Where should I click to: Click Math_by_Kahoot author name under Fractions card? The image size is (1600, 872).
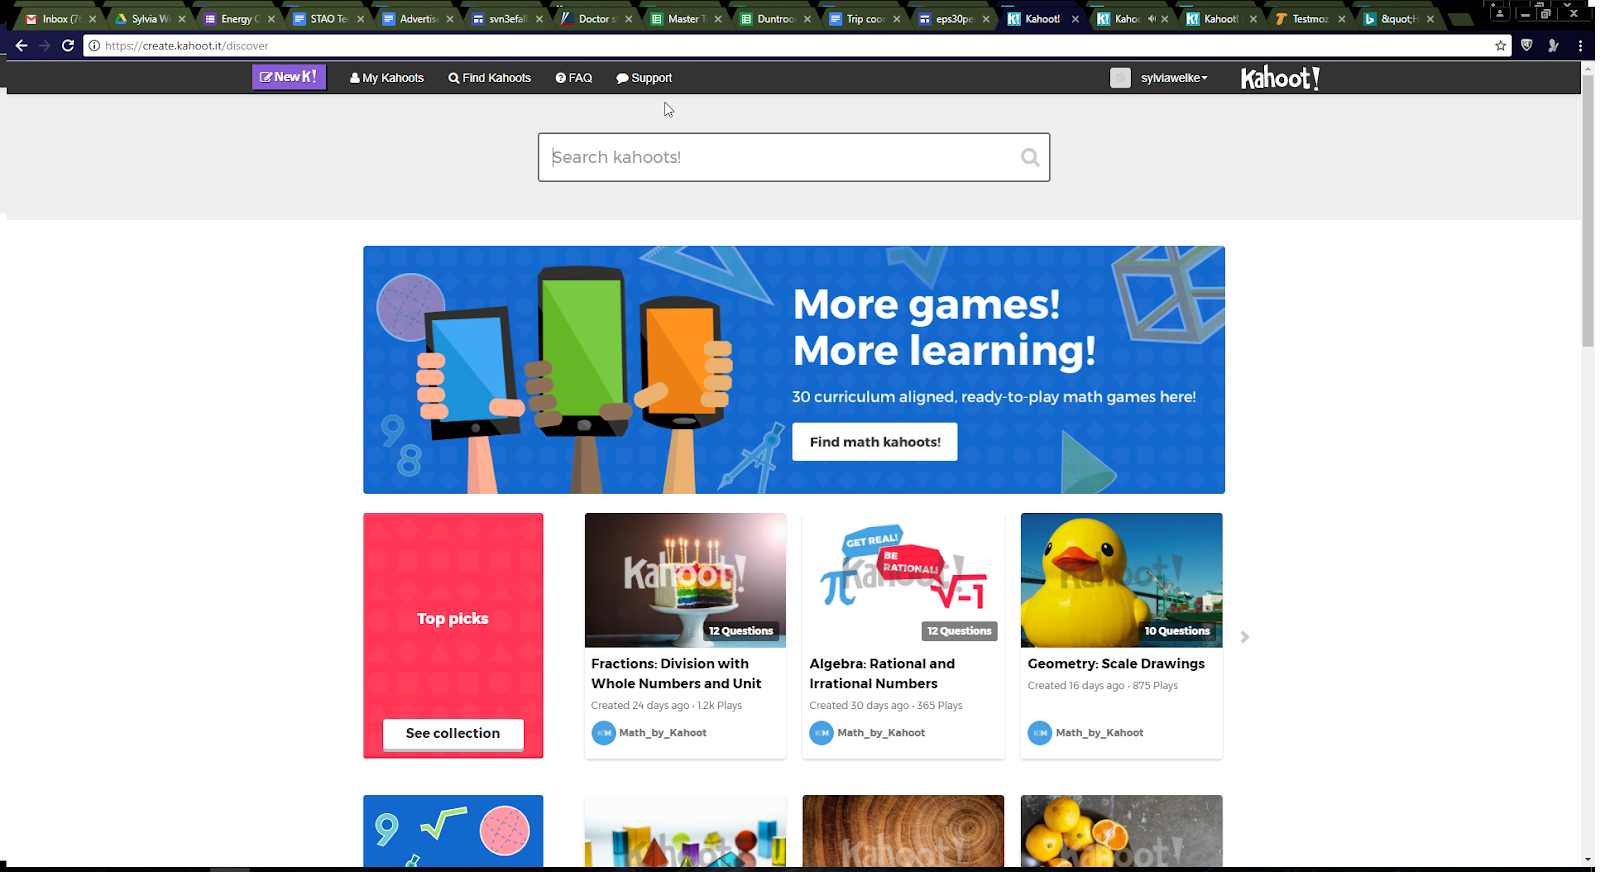[662, 733]
